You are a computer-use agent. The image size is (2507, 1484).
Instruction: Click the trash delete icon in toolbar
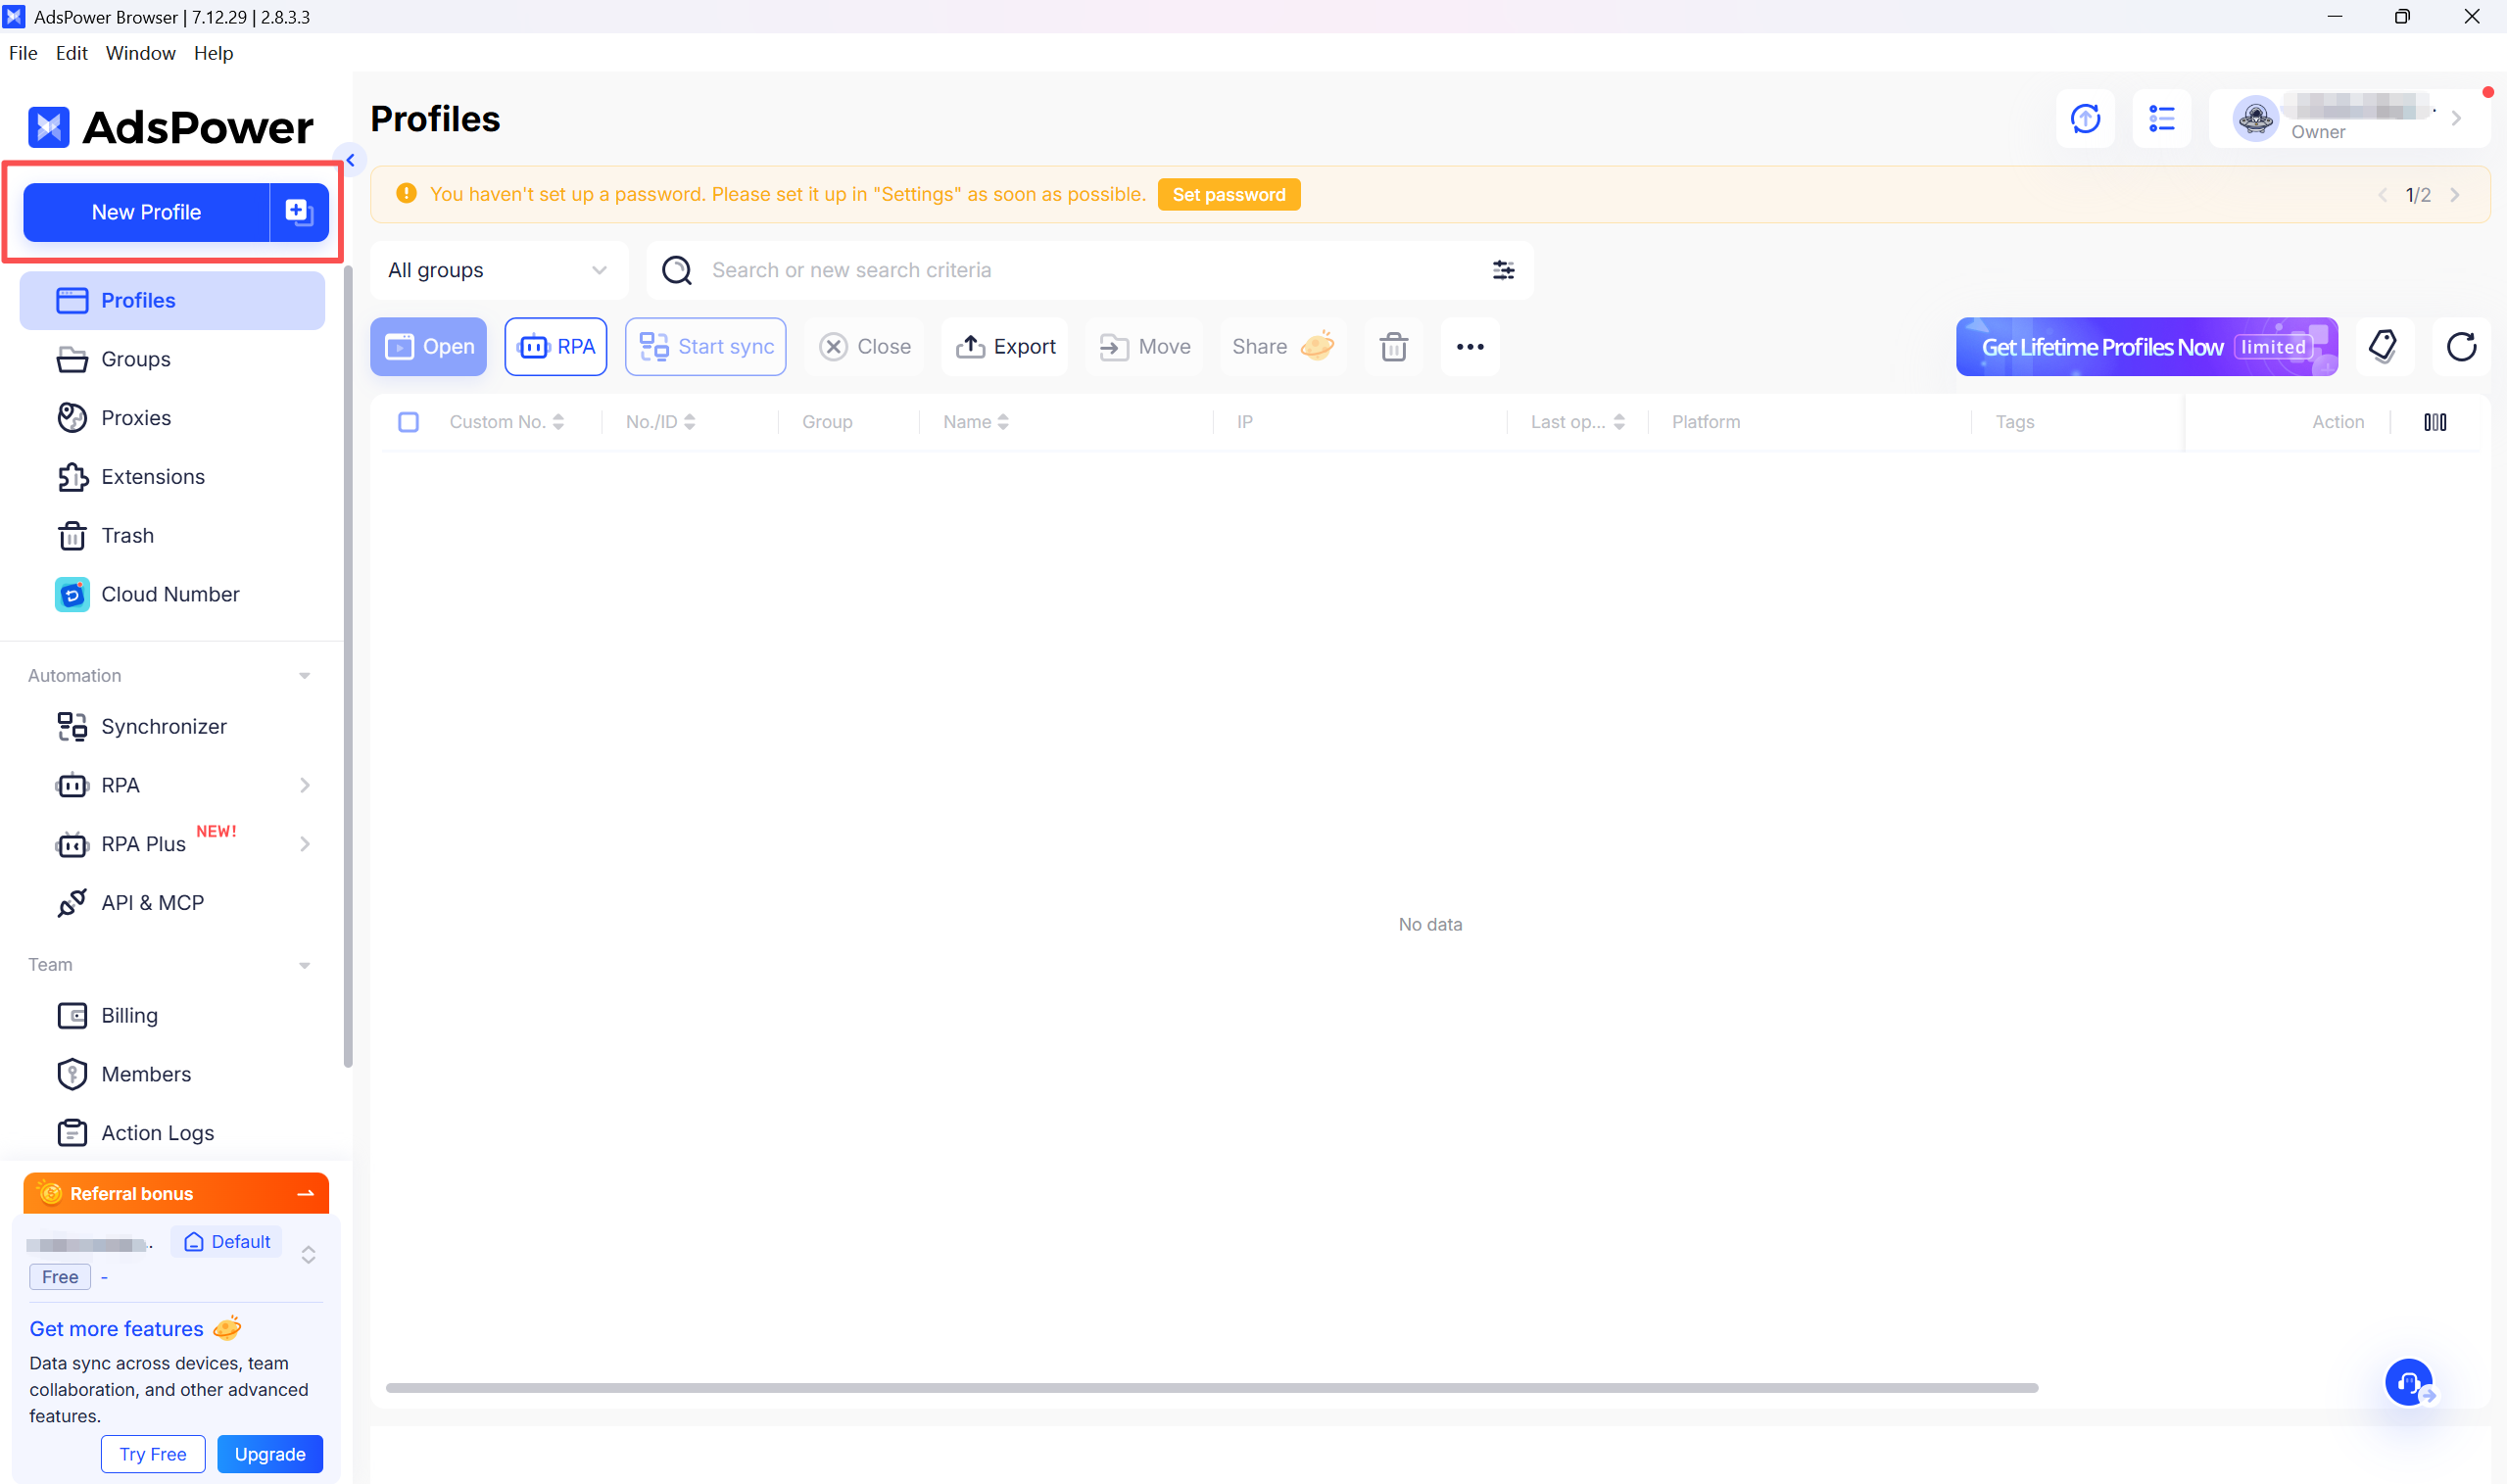coord(1393,347)
